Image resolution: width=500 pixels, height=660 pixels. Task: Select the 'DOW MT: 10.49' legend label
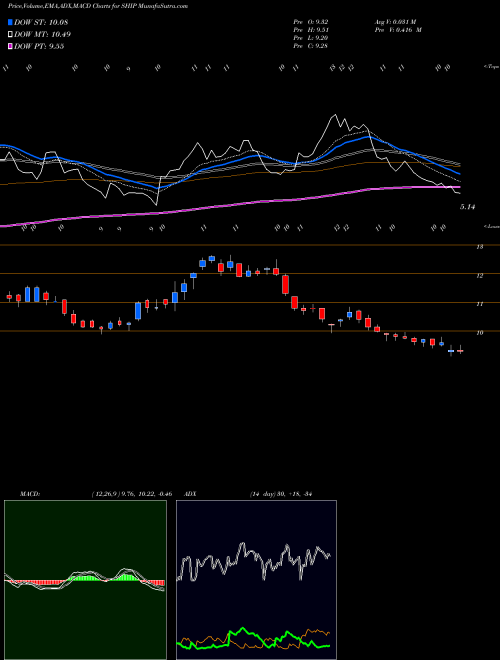pos(42,35)
